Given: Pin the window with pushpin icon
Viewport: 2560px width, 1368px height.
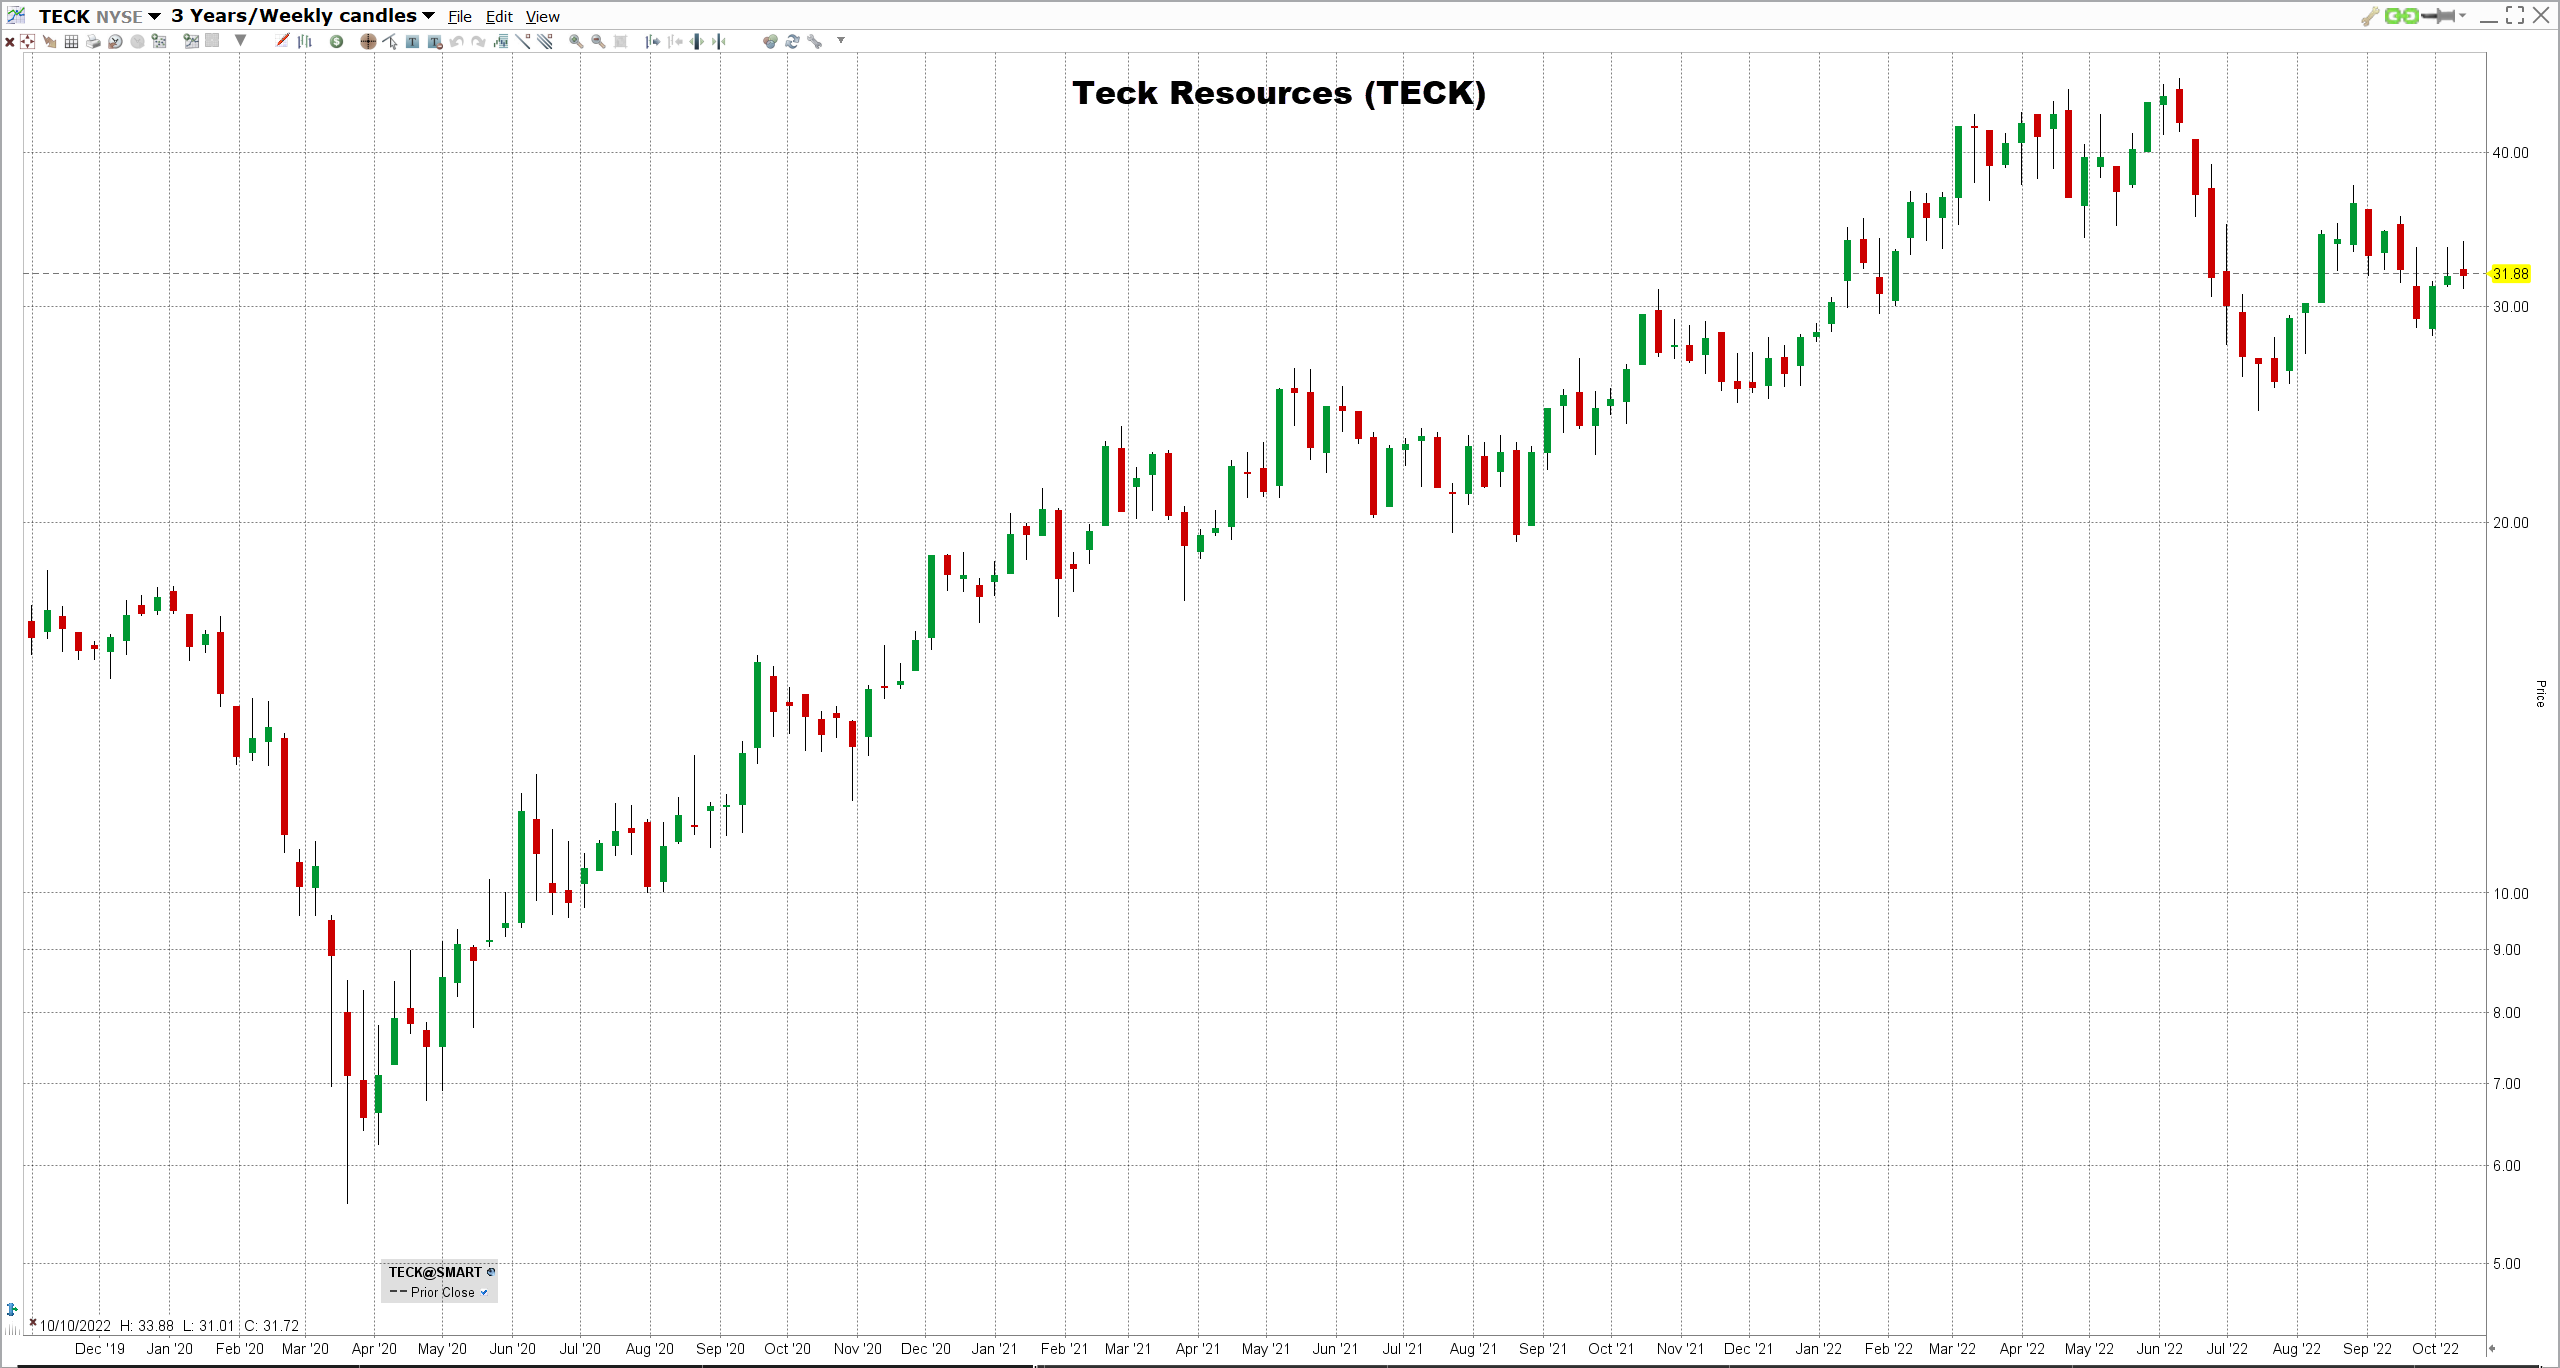Looking at the screenshot, I should (x=2438, y=16).
